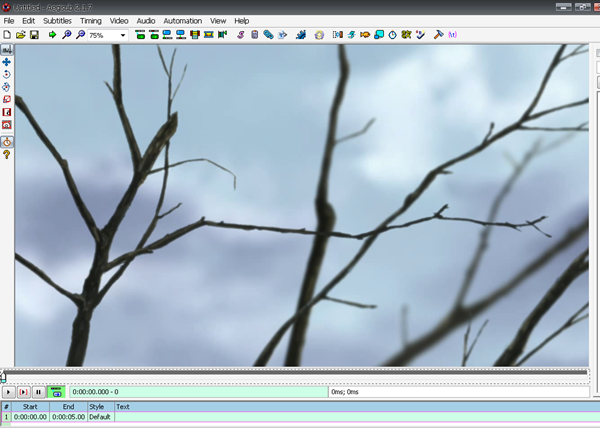Click the Text column header
600x428 pixels.
coord(357,407)
